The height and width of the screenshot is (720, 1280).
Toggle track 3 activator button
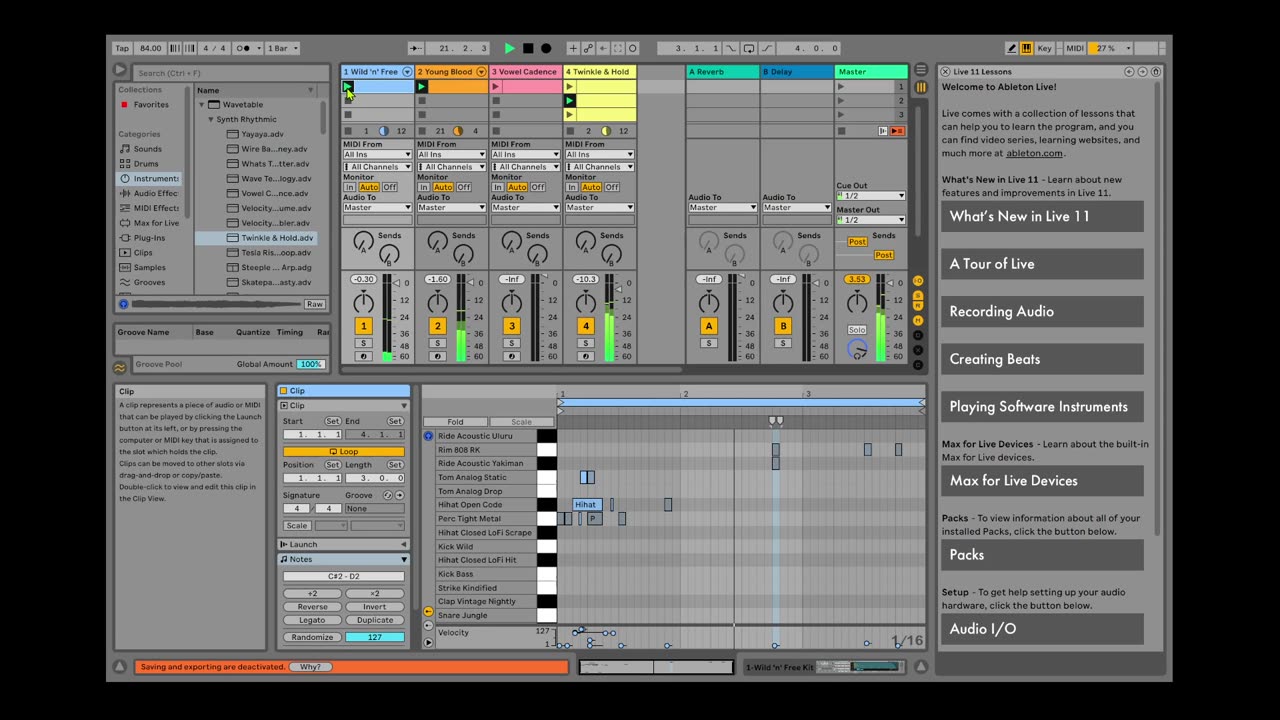[512, 326]
